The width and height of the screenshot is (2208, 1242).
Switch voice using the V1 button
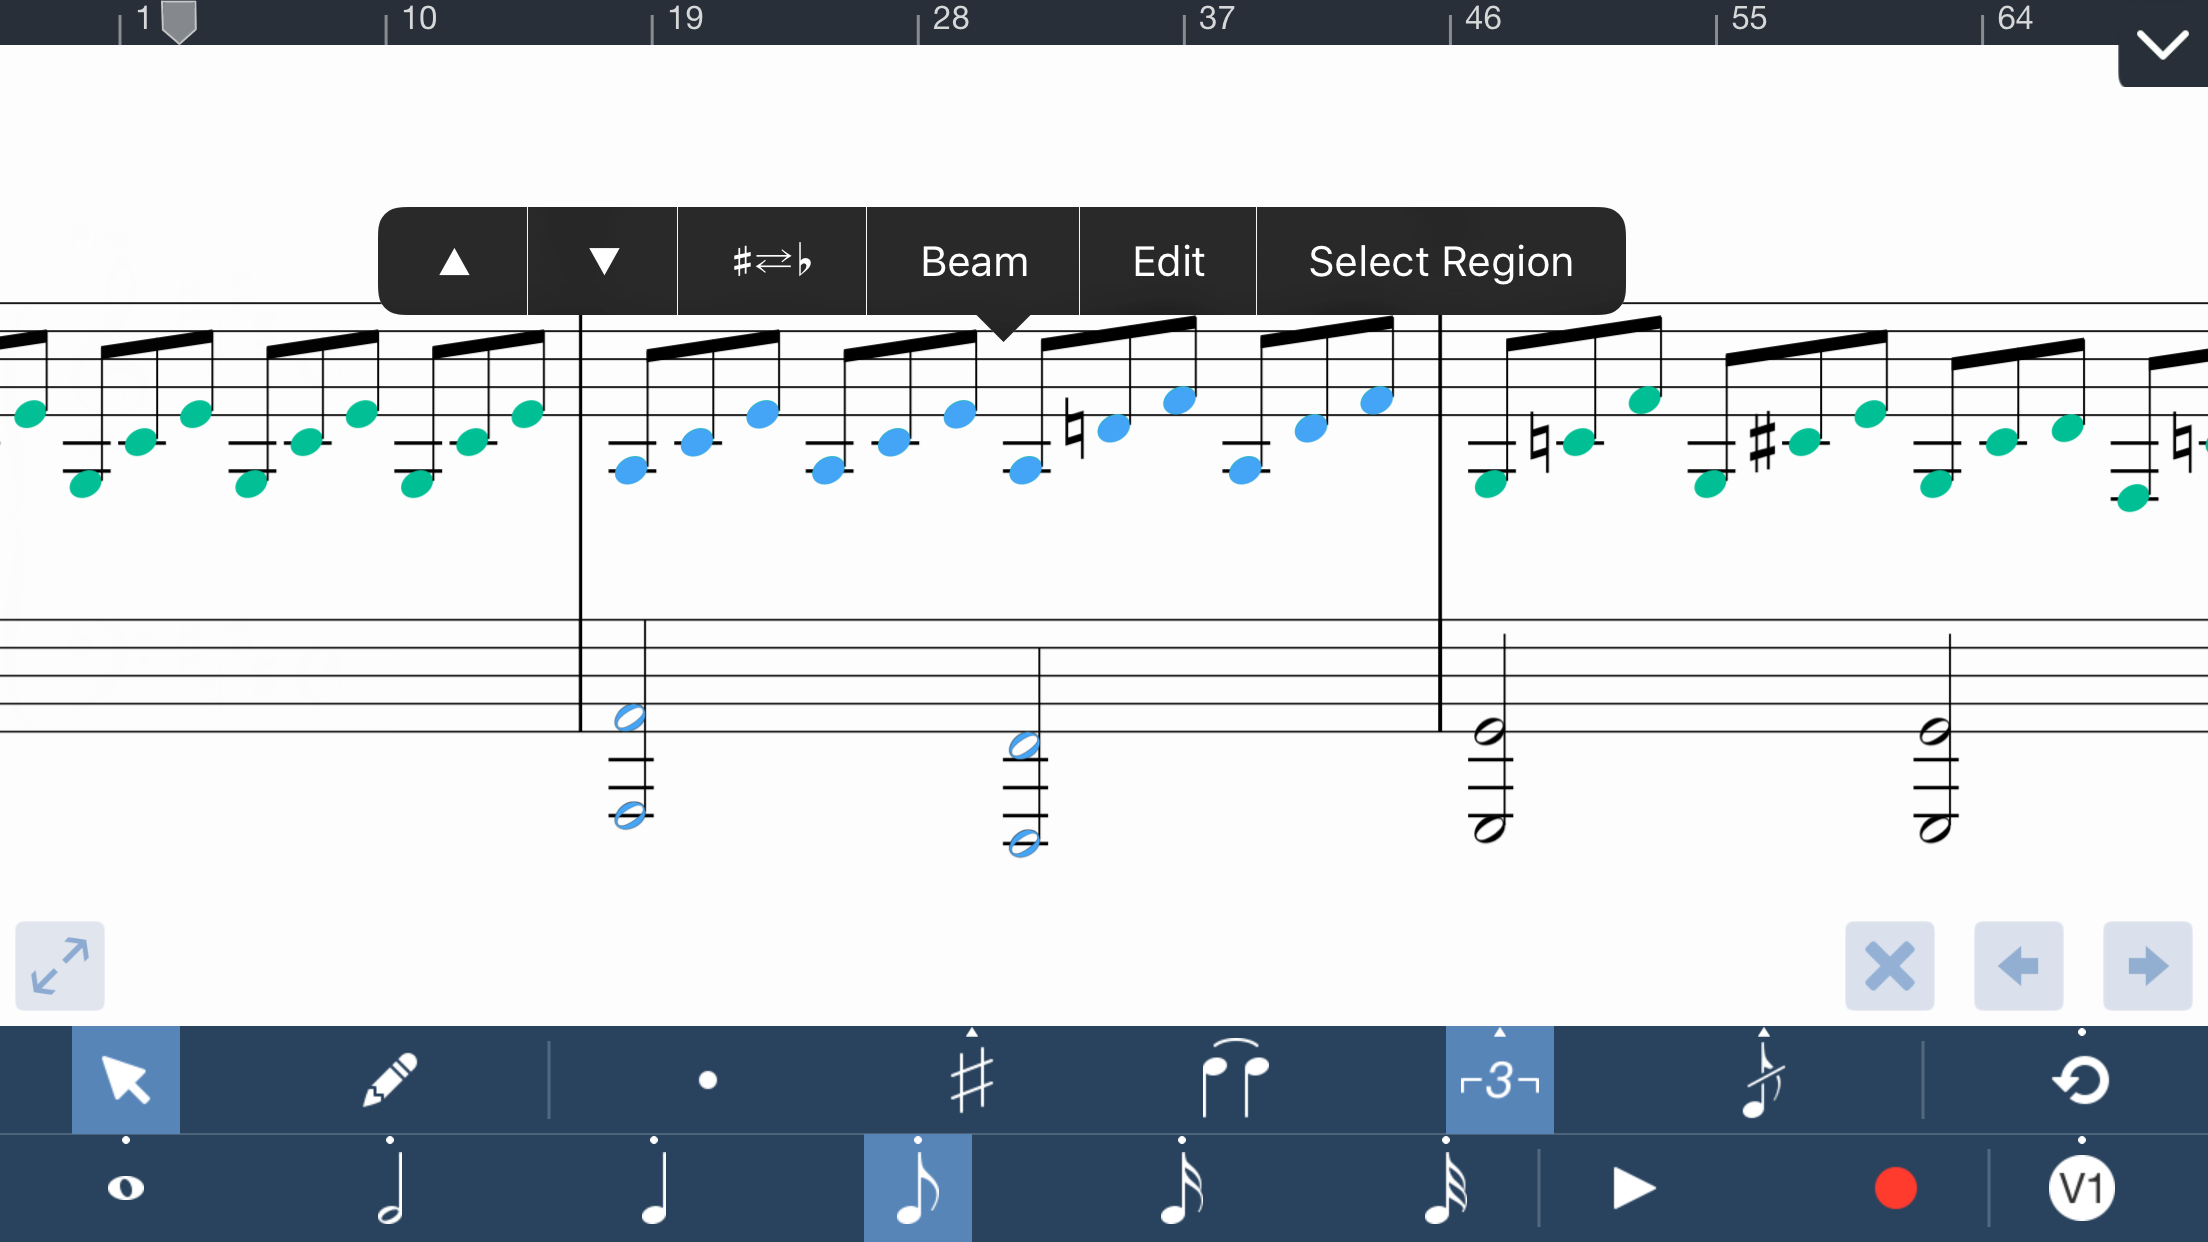[2081, 1188]
